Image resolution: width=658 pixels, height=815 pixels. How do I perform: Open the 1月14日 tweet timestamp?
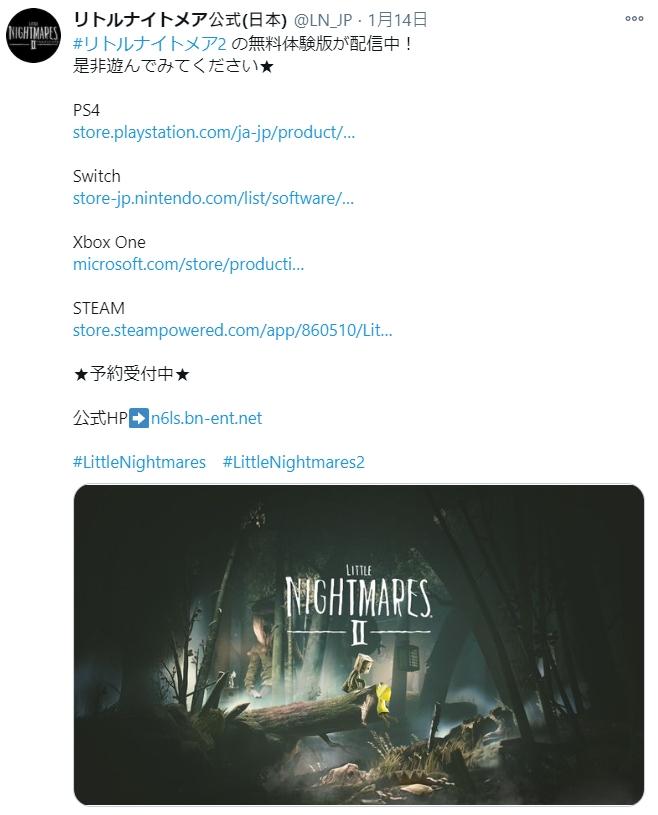[x=398, y=20]
